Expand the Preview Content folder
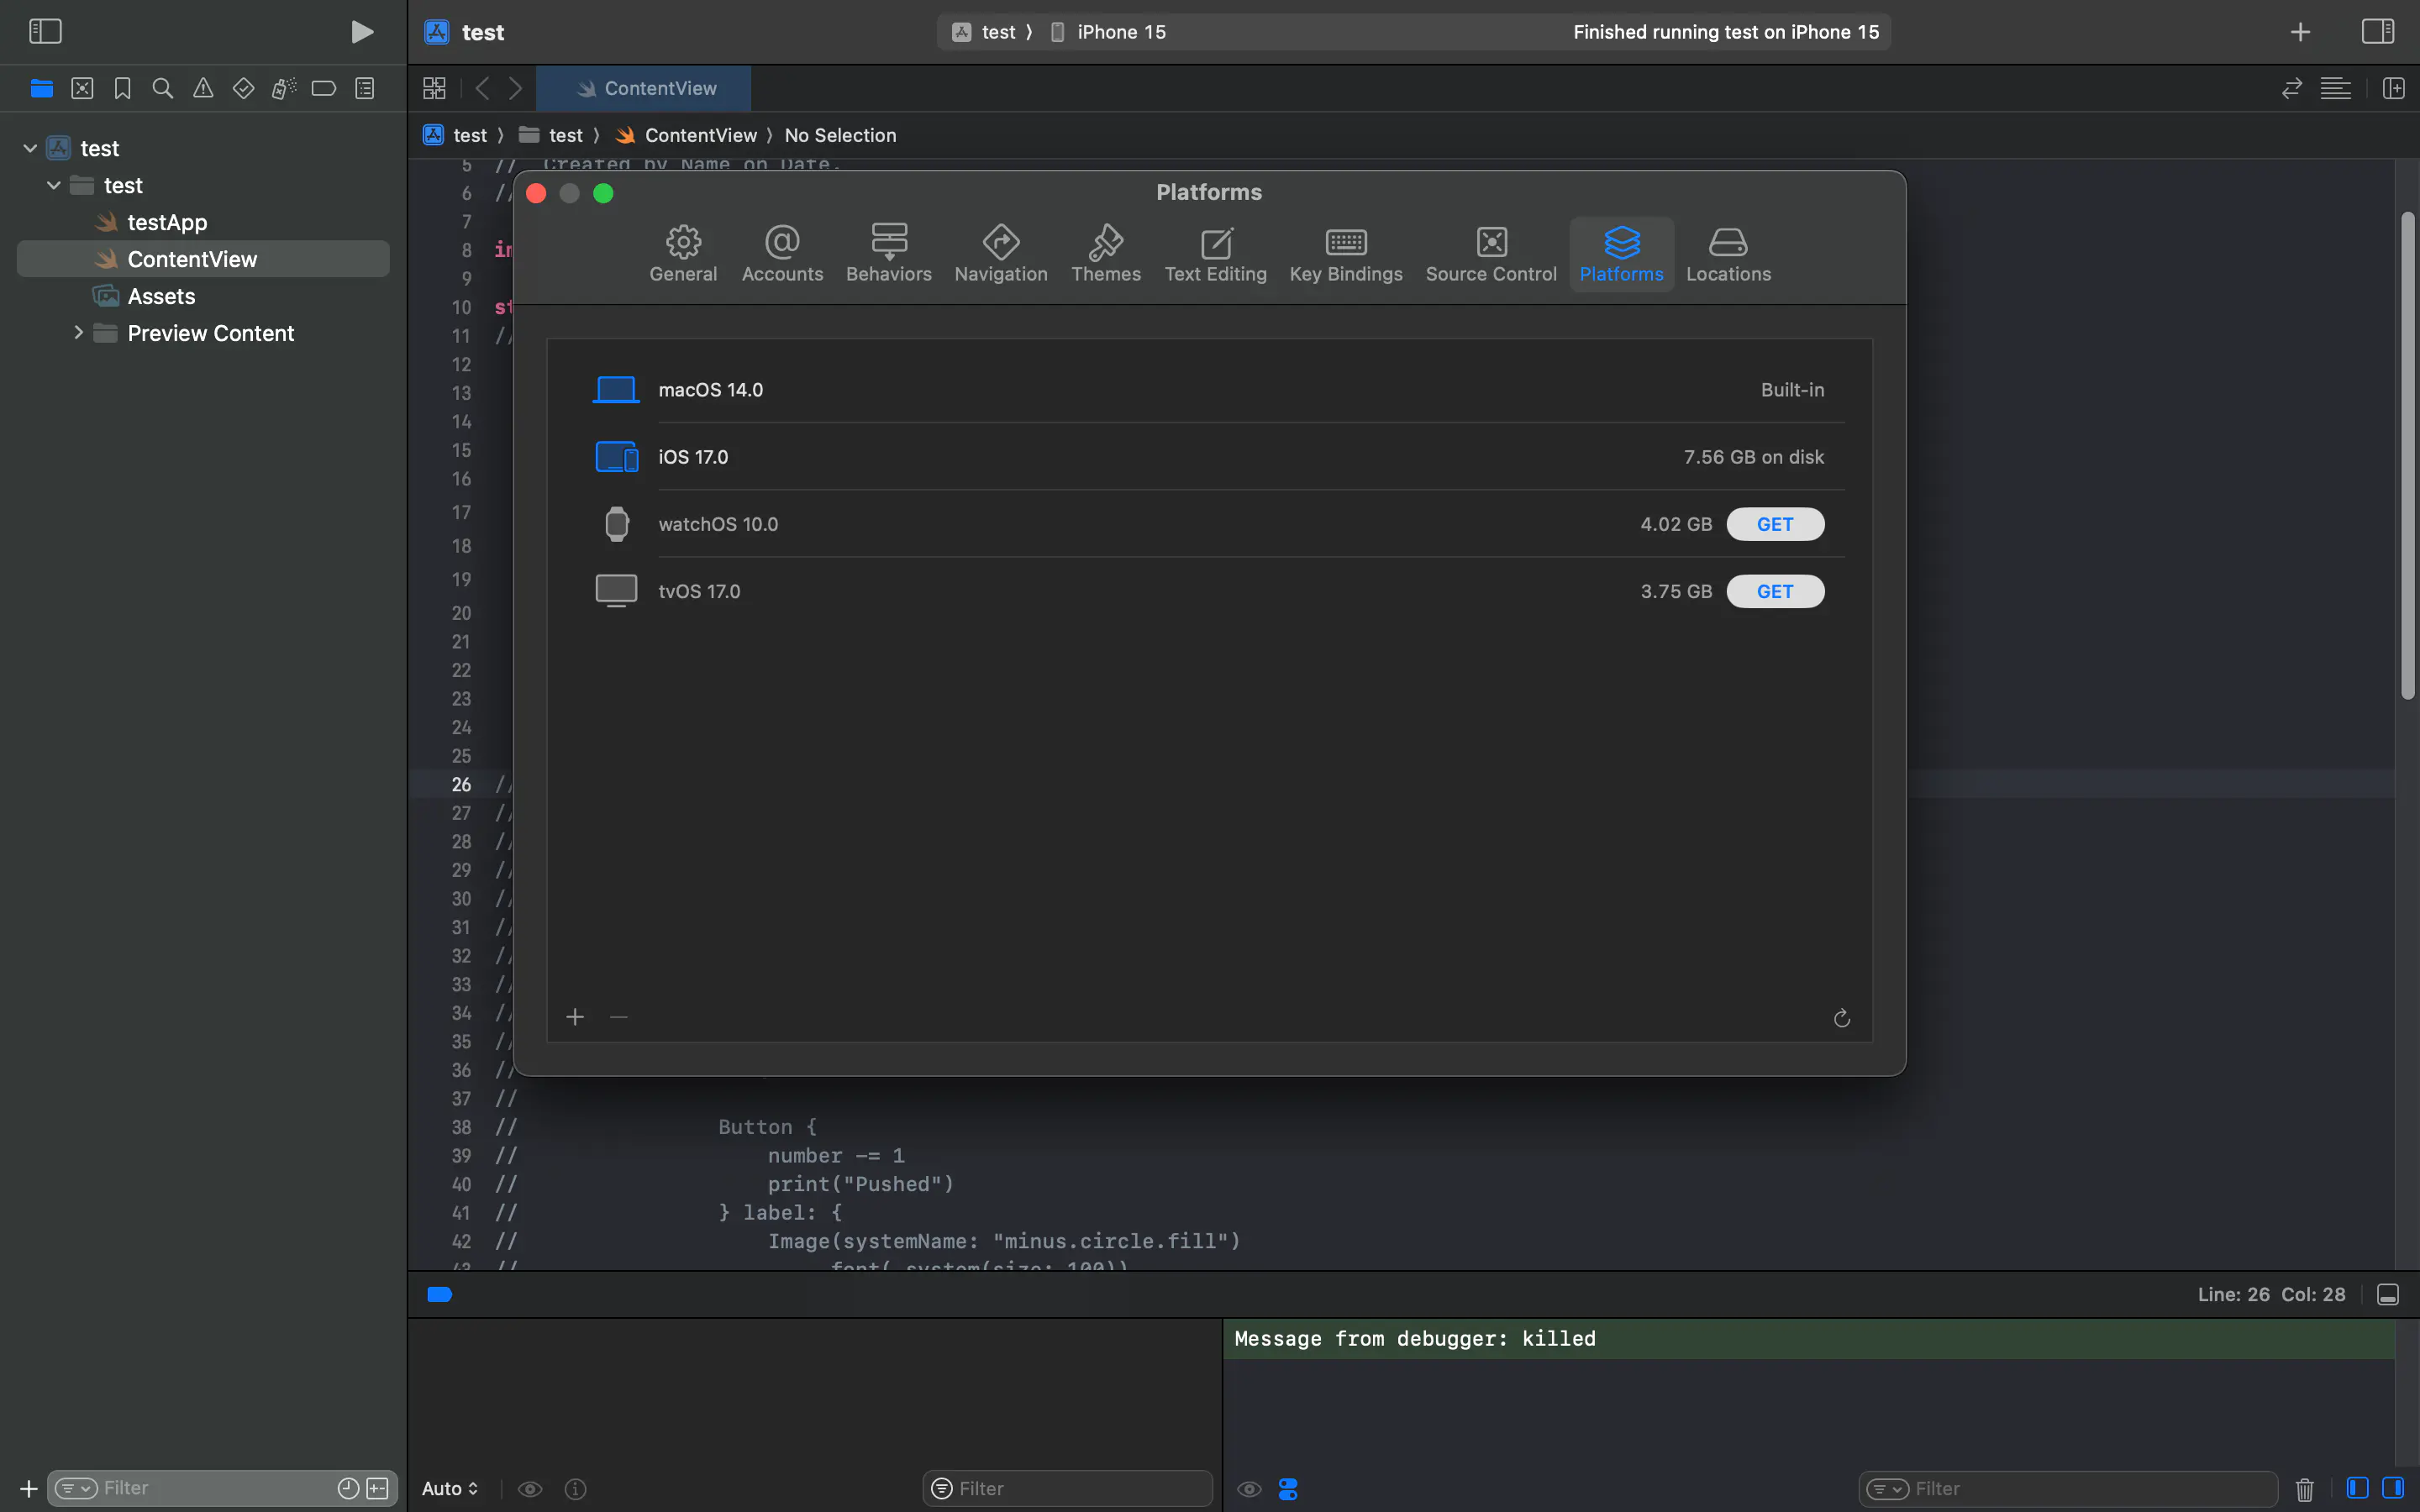 pyautogui.click(x=78, y=332)
